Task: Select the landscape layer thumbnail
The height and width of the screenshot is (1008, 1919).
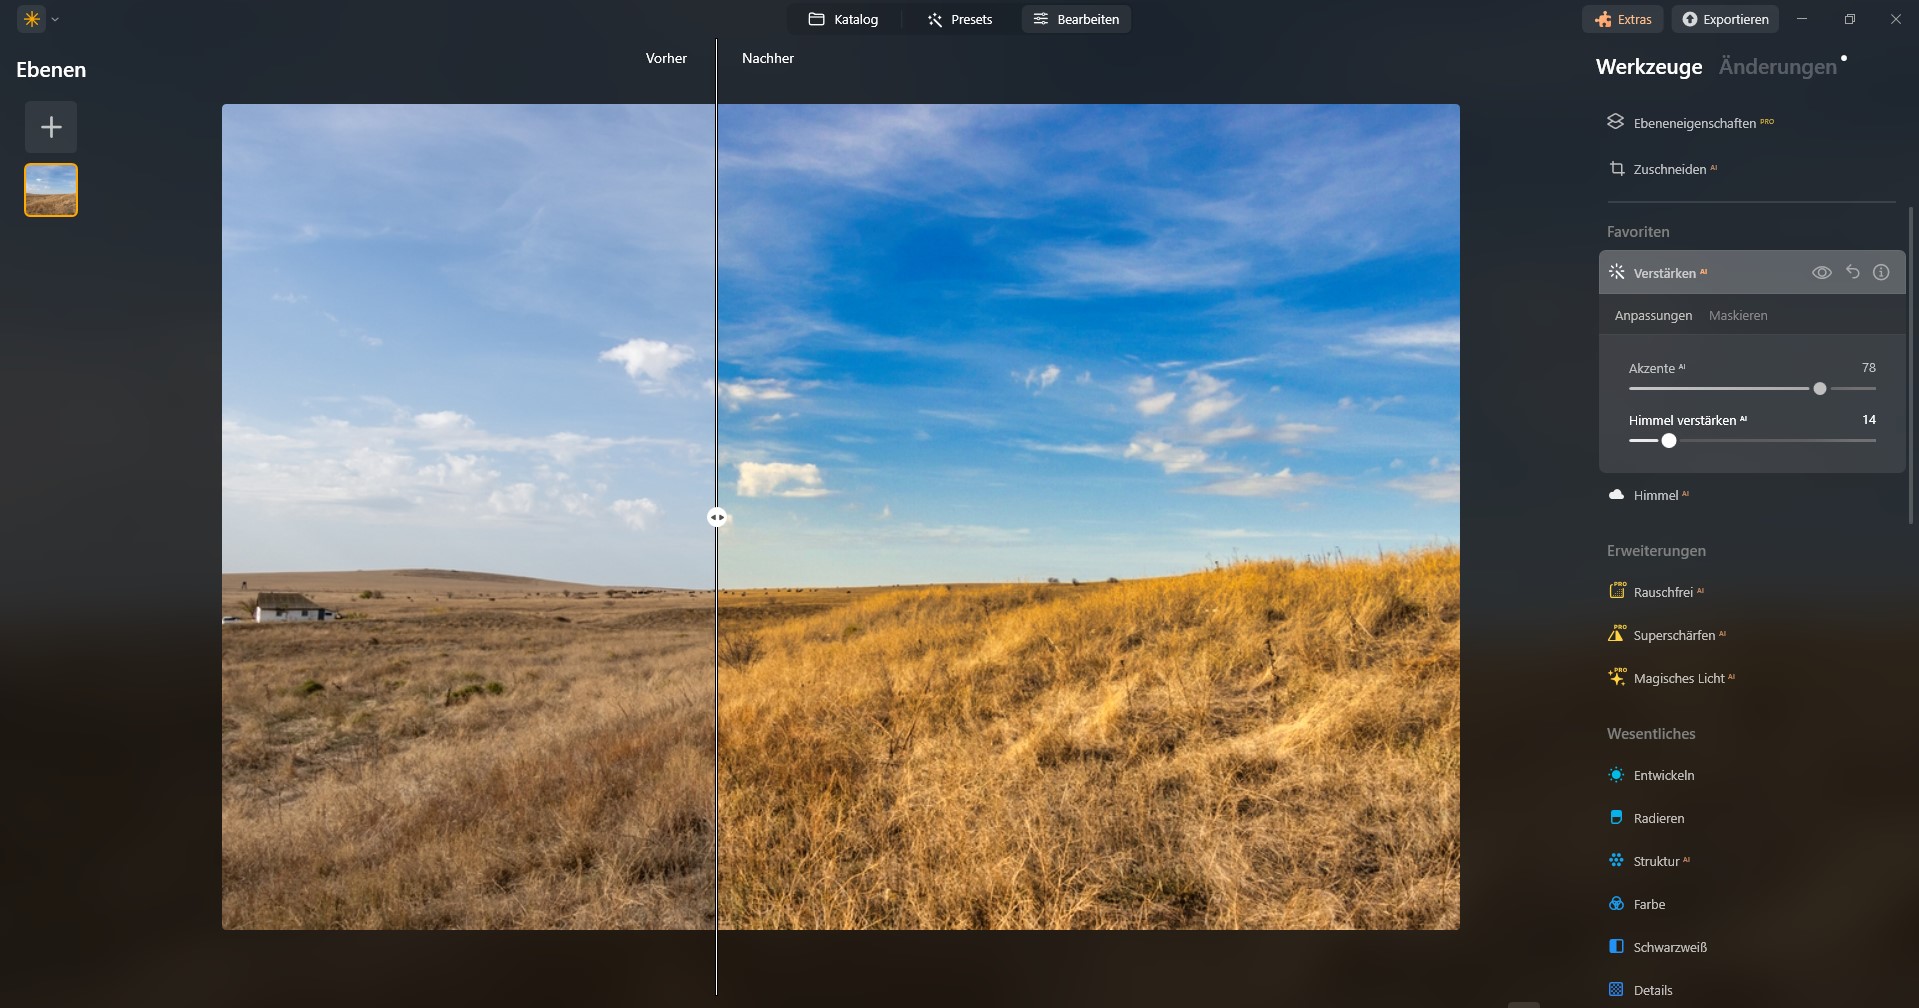Action: [50, 189]
